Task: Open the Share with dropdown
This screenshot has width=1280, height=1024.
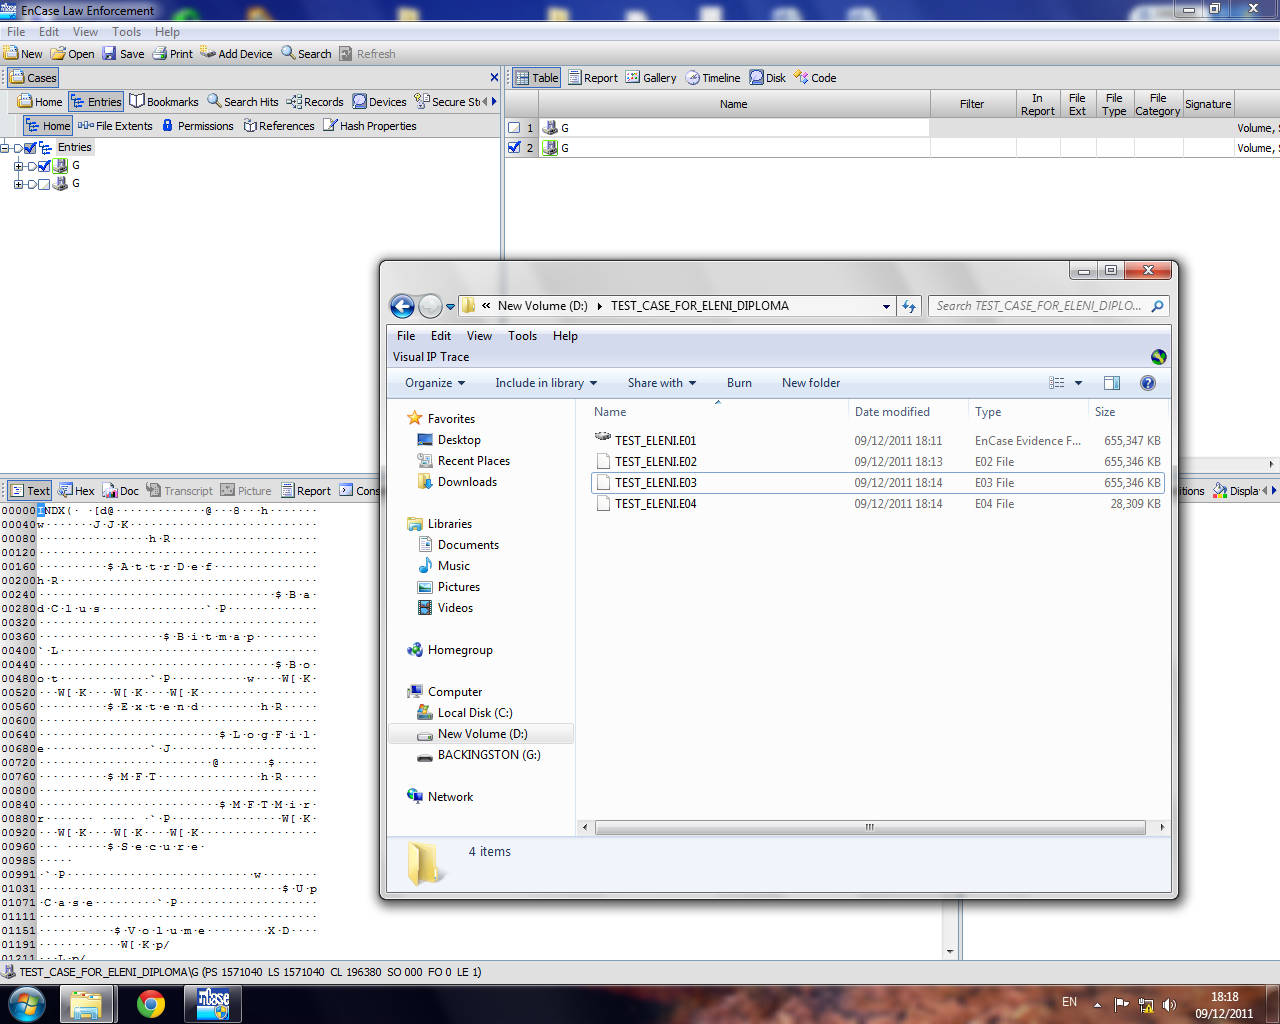Action: pyautogui.click(x=661, y=383)
